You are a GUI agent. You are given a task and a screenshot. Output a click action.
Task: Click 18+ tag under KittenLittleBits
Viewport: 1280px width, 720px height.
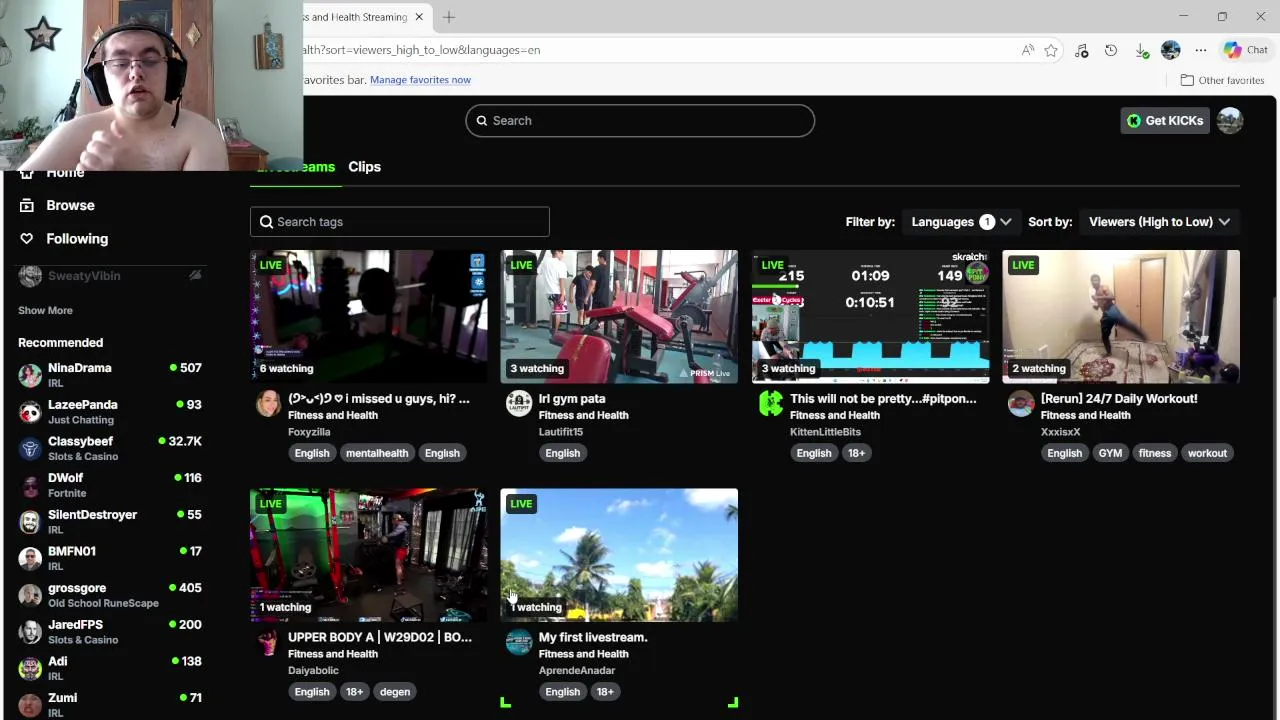857,453
